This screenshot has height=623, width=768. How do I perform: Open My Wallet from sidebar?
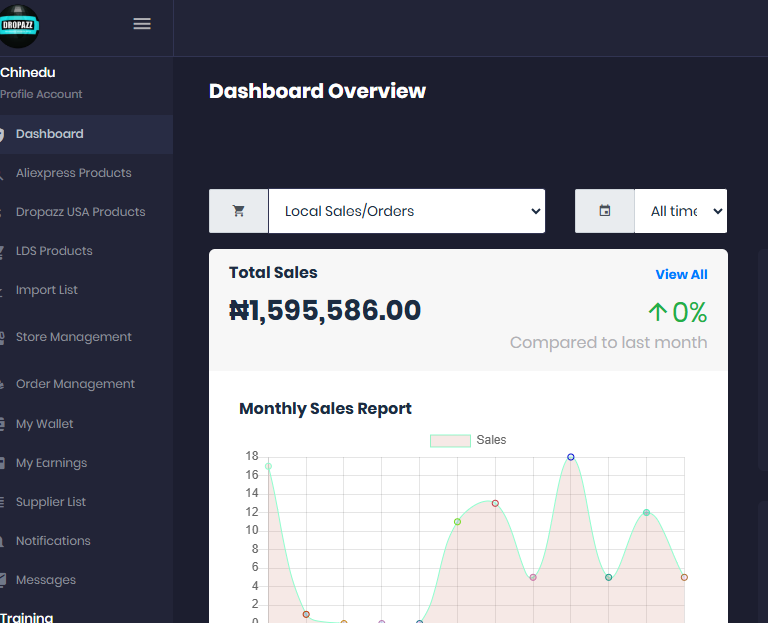coord(44,424)
